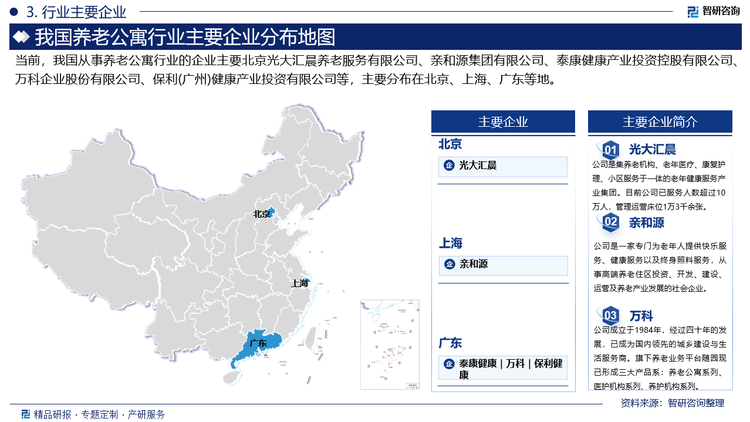The width and height of the screenshot is (750, 422).
Task: Select the 主要企业简介 header
Action: coord(660,122)
